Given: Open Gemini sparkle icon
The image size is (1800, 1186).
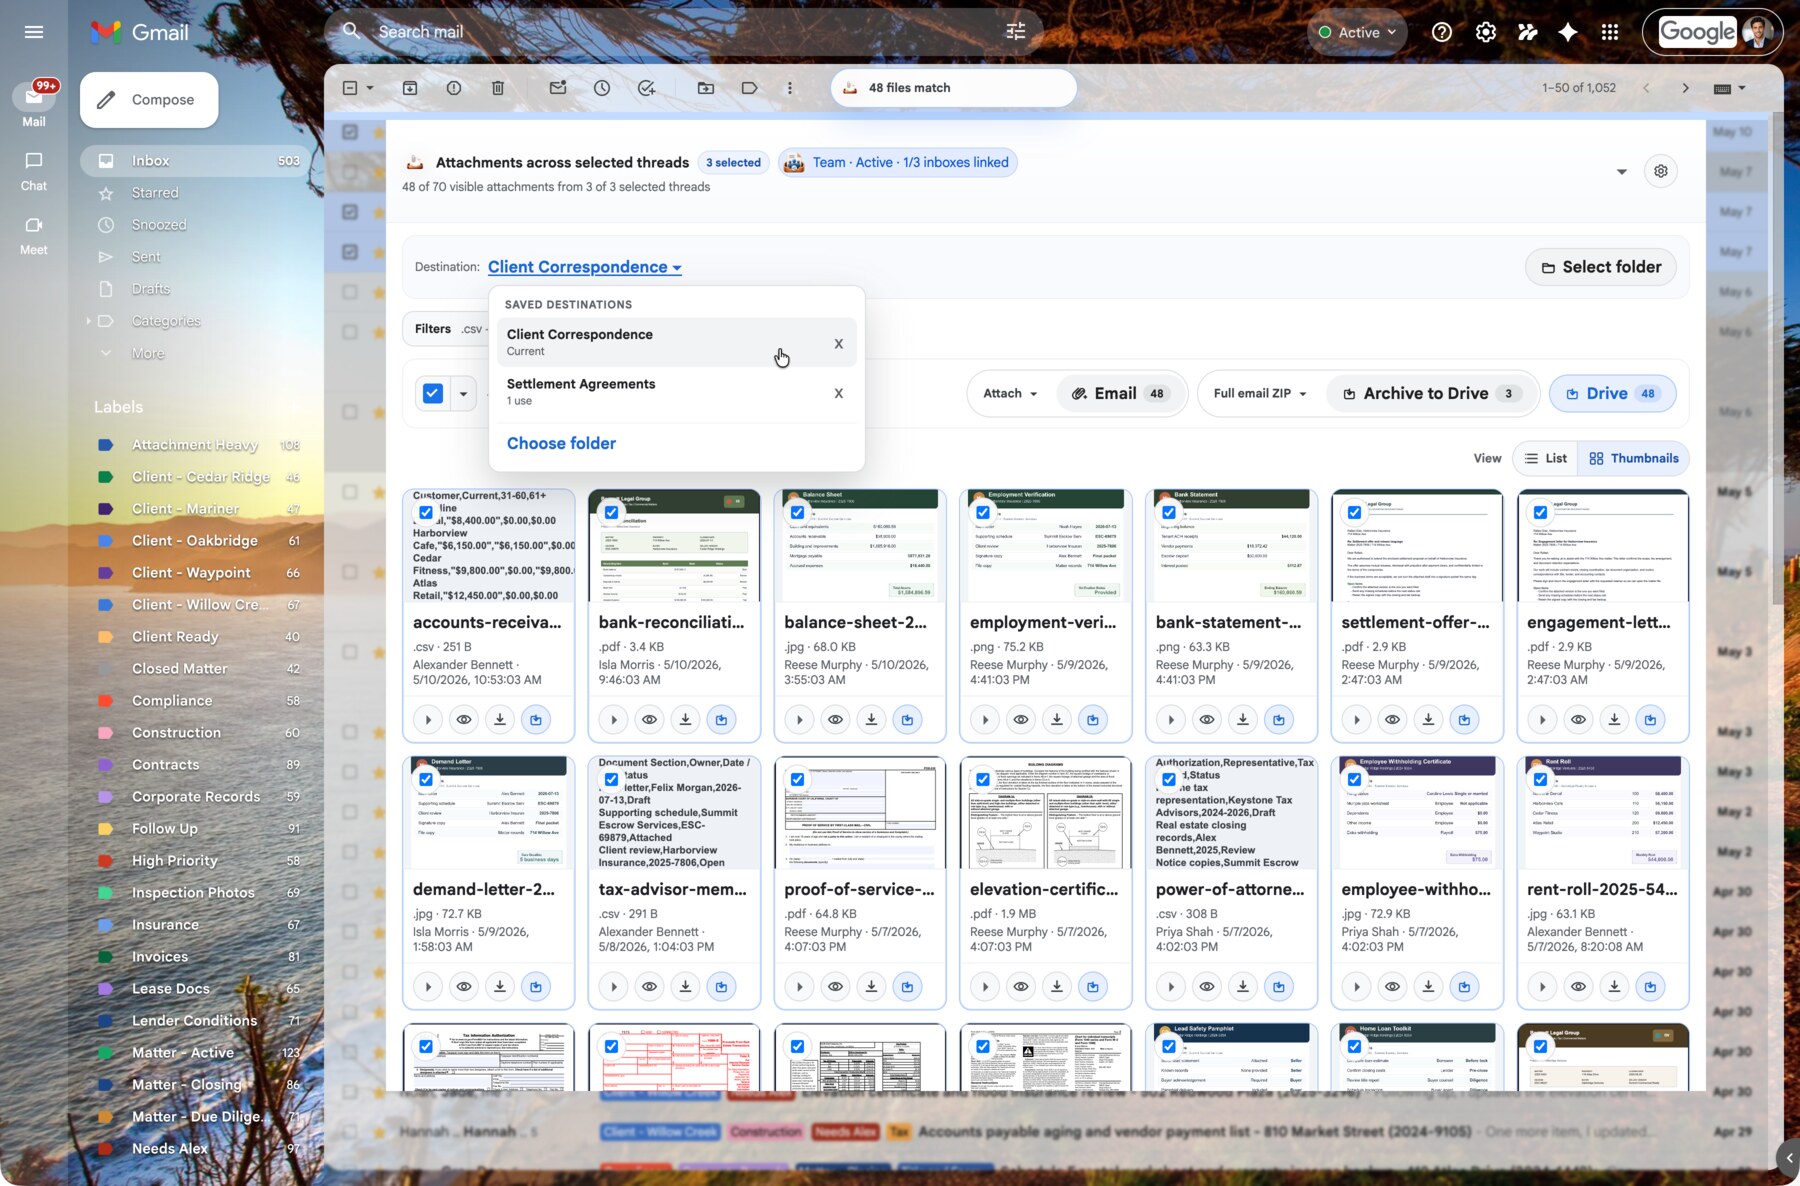Looking at the screenshot, I should click(1568, 32).
